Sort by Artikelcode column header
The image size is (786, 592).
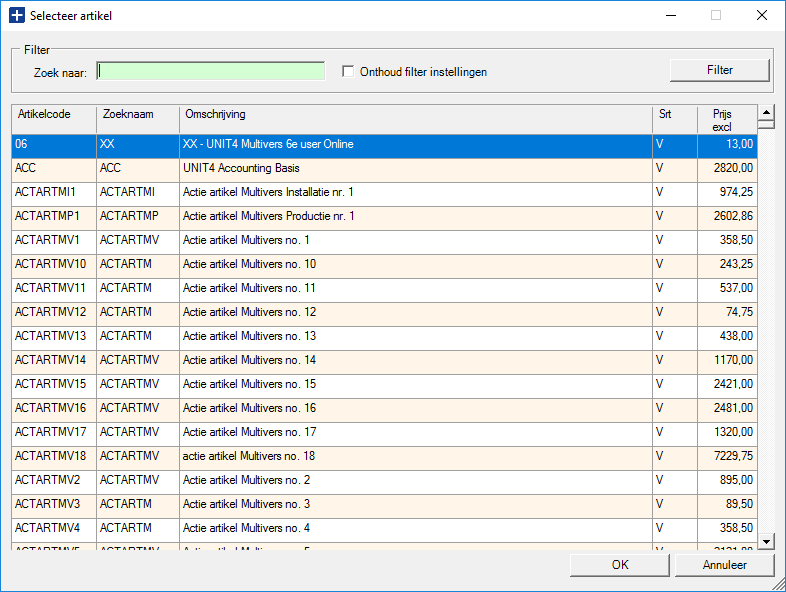point(54,119)
